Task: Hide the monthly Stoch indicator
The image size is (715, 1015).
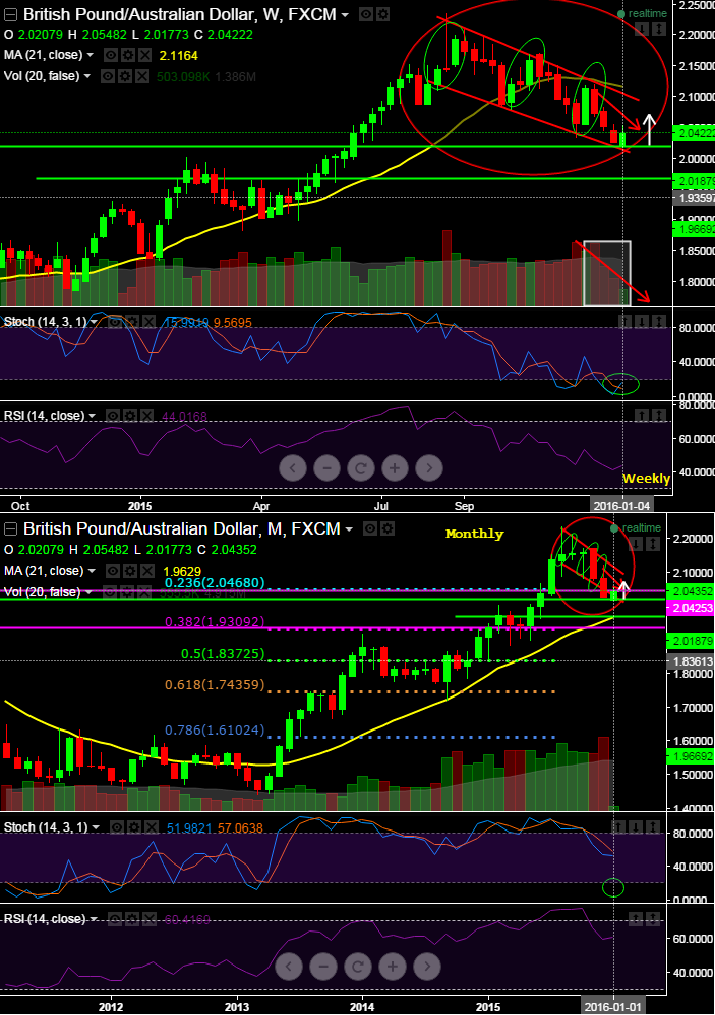Action: (116, 827)
